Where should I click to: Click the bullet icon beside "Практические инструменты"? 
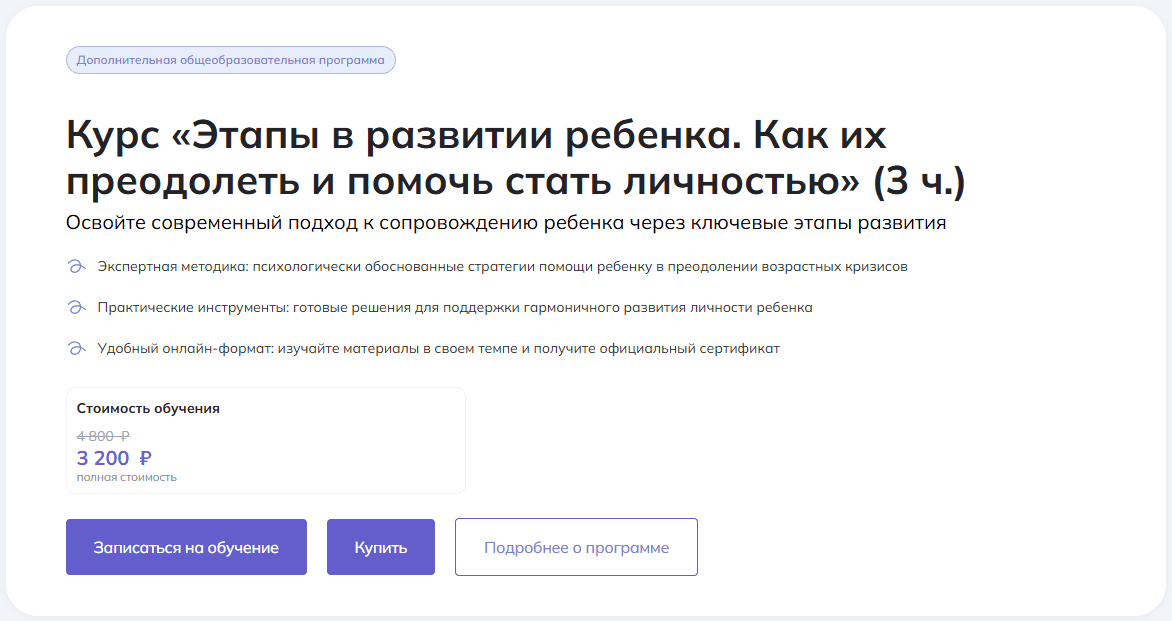tap(76, 308)
